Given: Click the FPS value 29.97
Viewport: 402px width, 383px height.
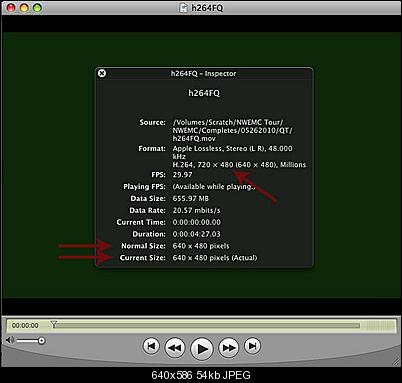Looking at the screenshot, I should [182, 175].
